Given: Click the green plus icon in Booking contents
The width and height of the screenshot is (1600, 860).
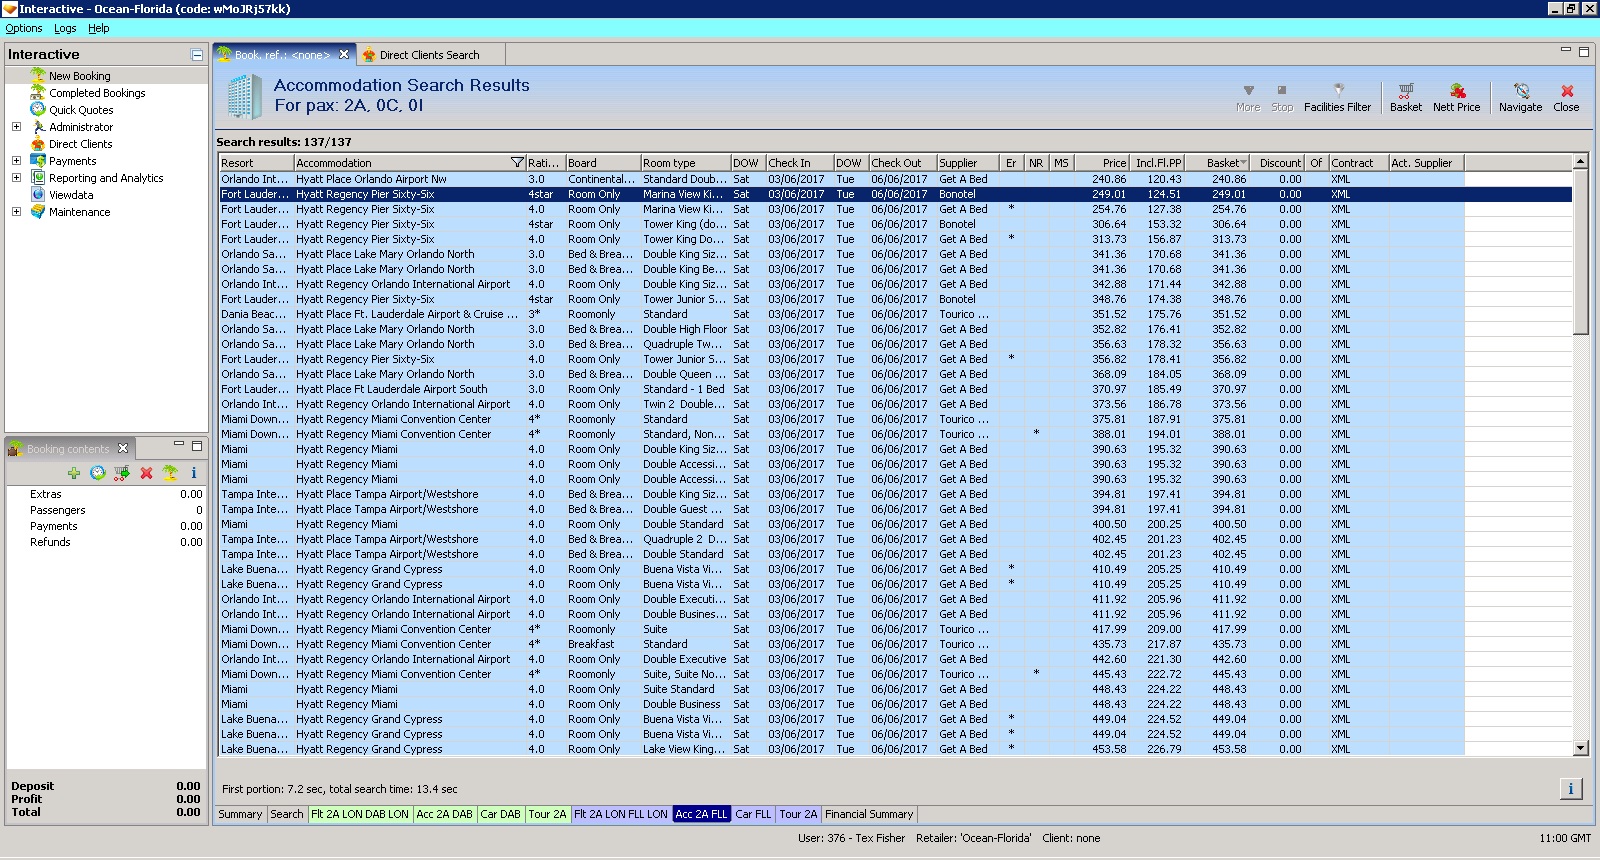Looking at the screenshot, I should pyautogui.click(x=74, y=473).
